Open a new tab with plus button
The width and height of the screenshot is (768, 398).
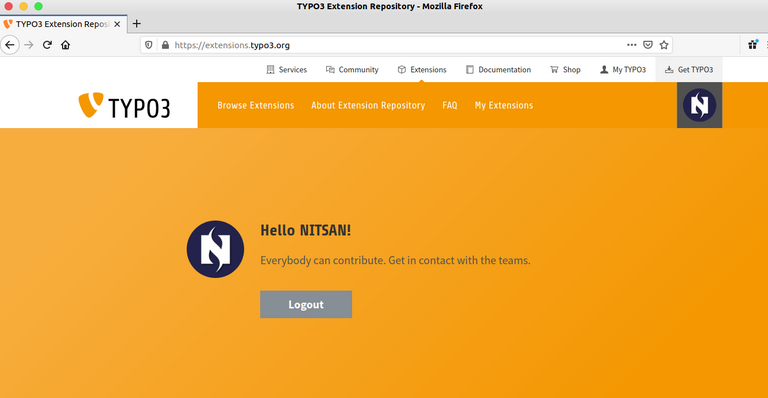[137, 23]
